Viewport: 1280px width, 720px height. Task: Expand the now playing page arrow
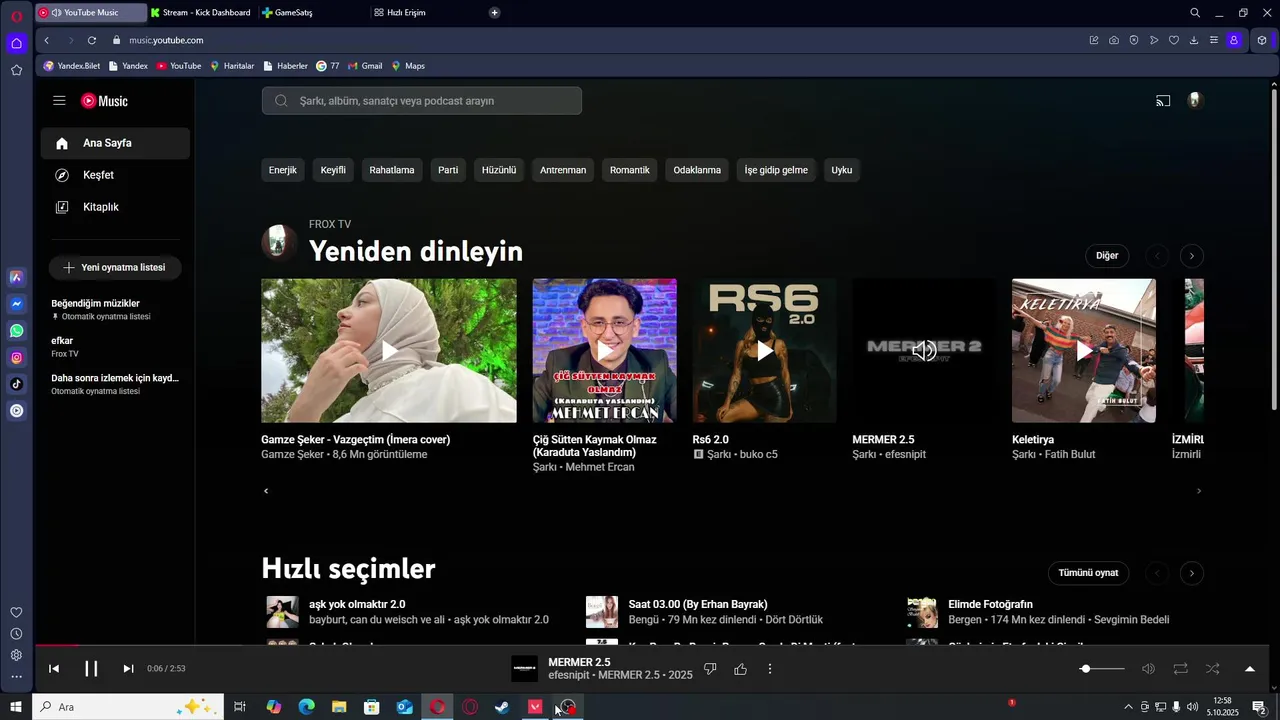point(1249,668)
